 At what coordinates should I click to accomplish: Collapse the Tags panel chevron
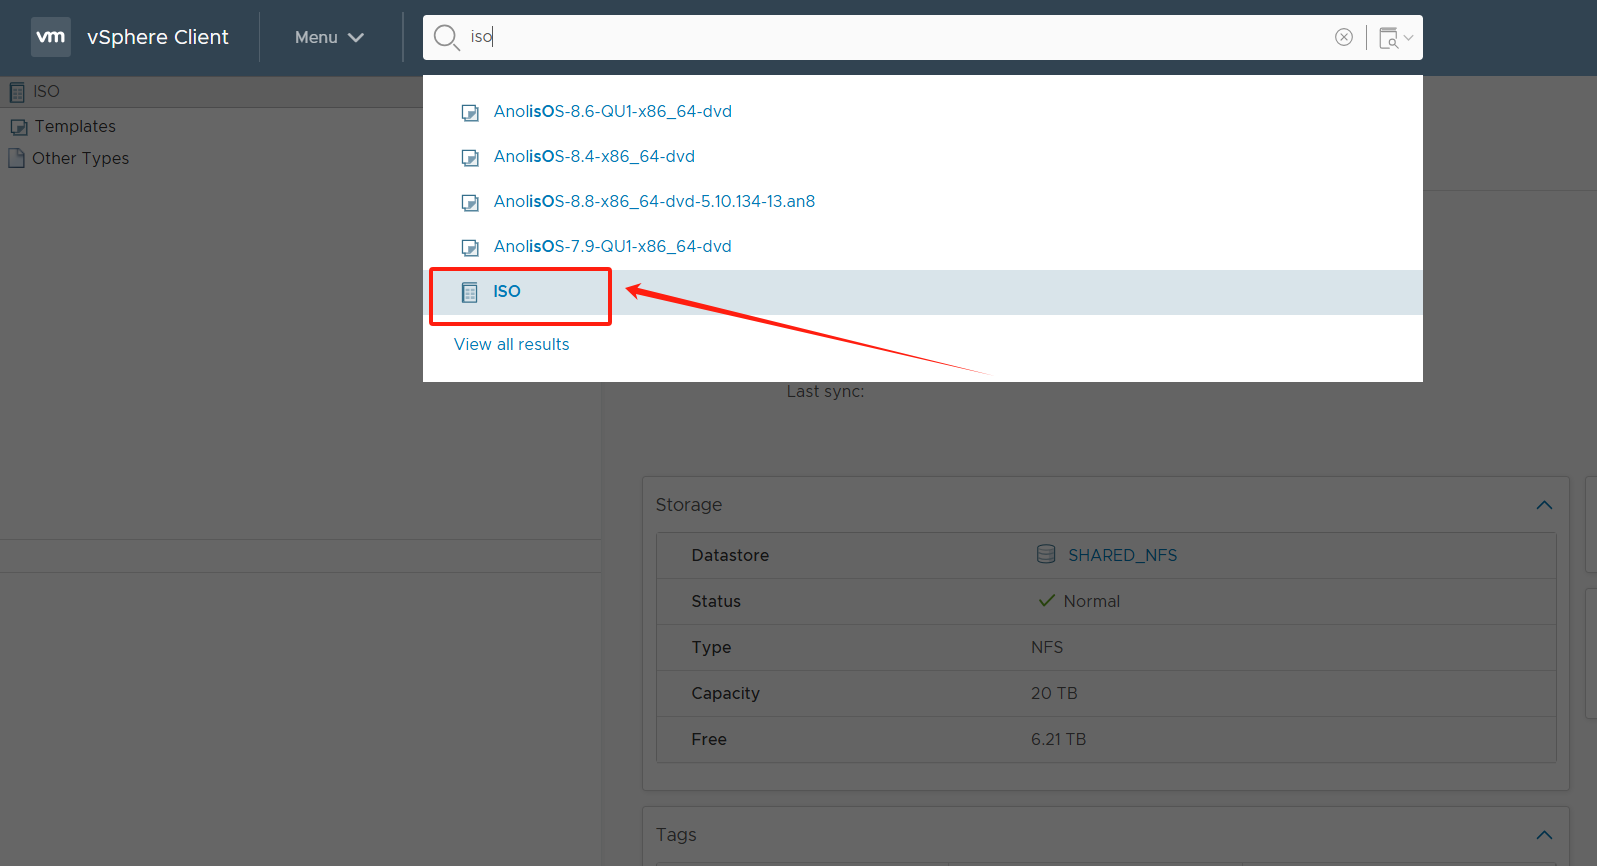point(1544,835)
